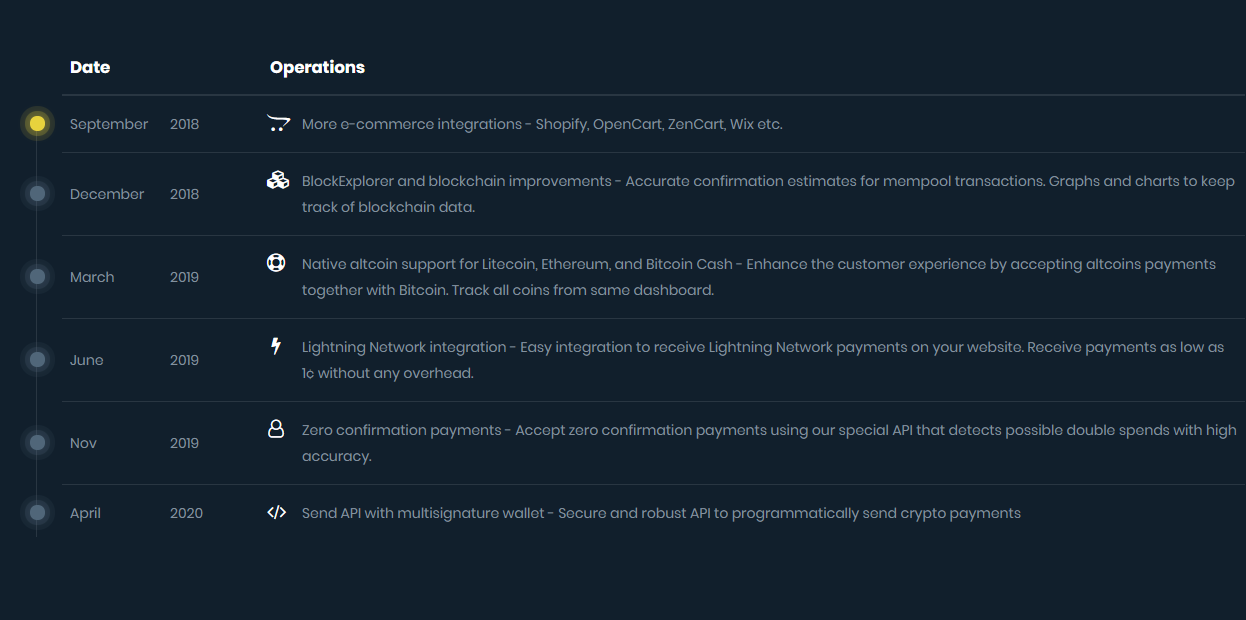Select the Nov 2019 timeline marker
Image resolution: width=1246 pixels, height=620 pixels.
click(x=37, y=443)
